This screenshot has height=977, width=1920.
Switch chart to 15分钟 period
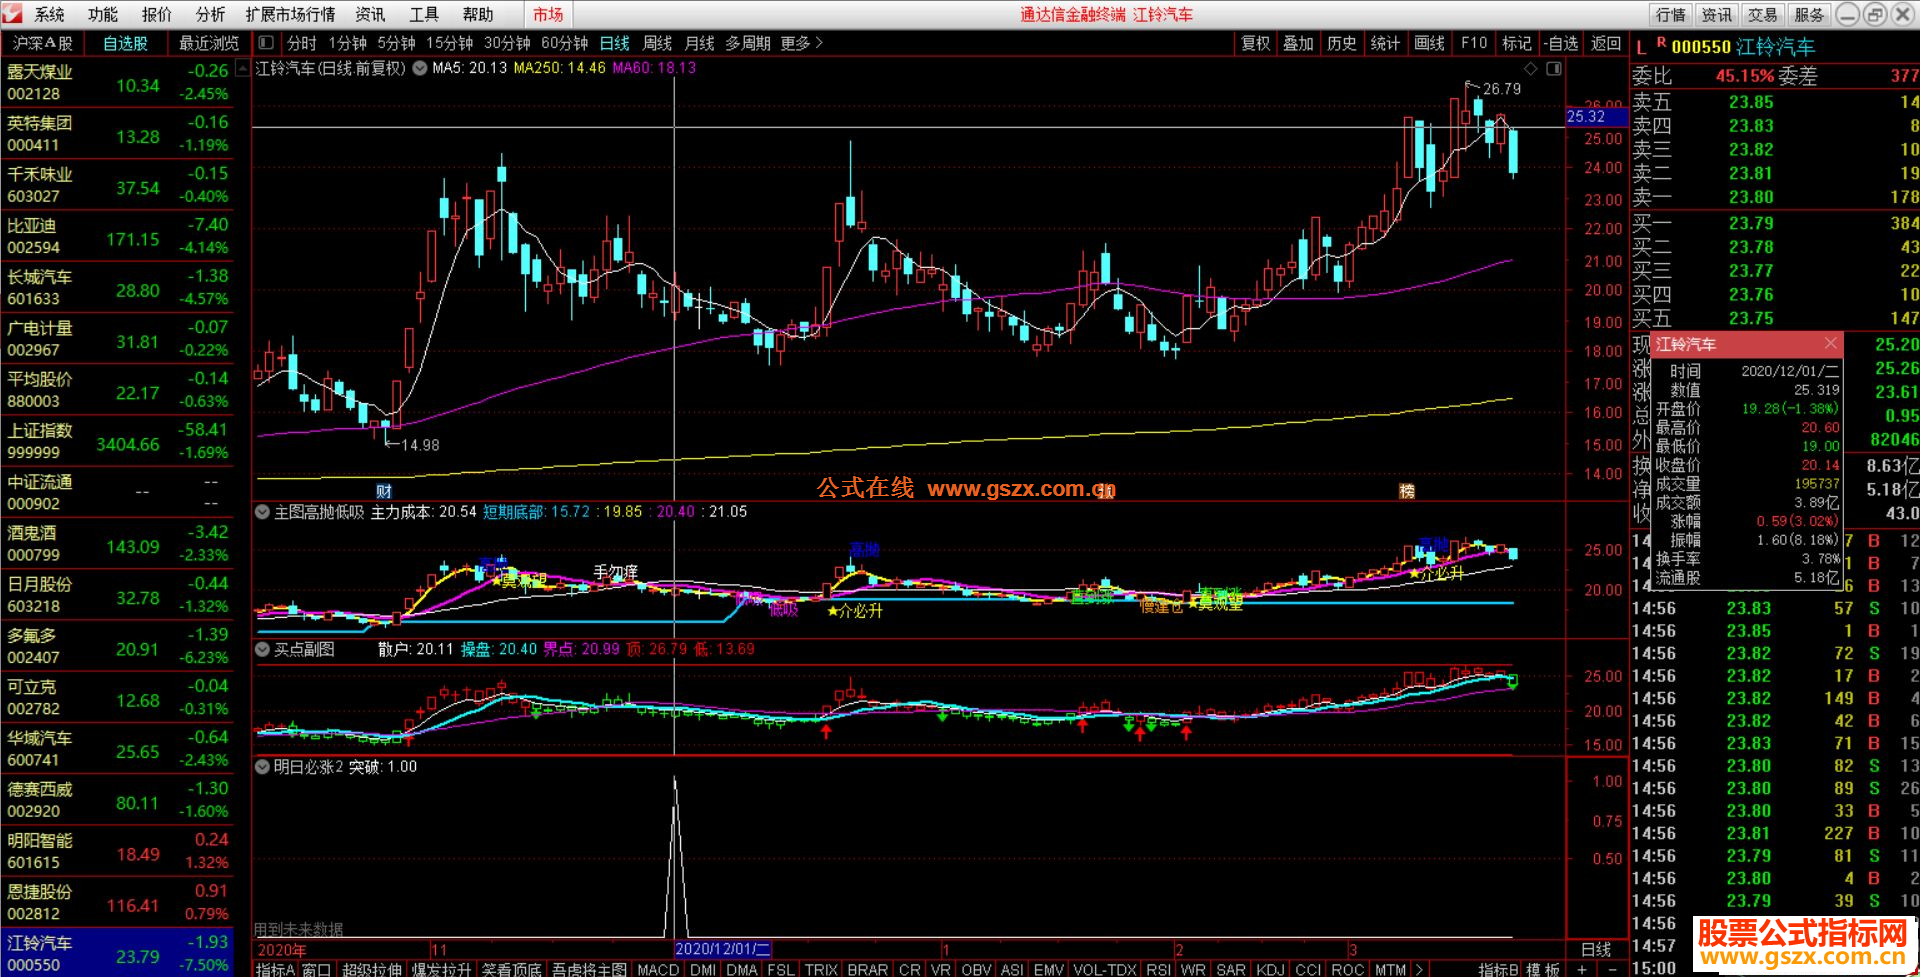449,43
